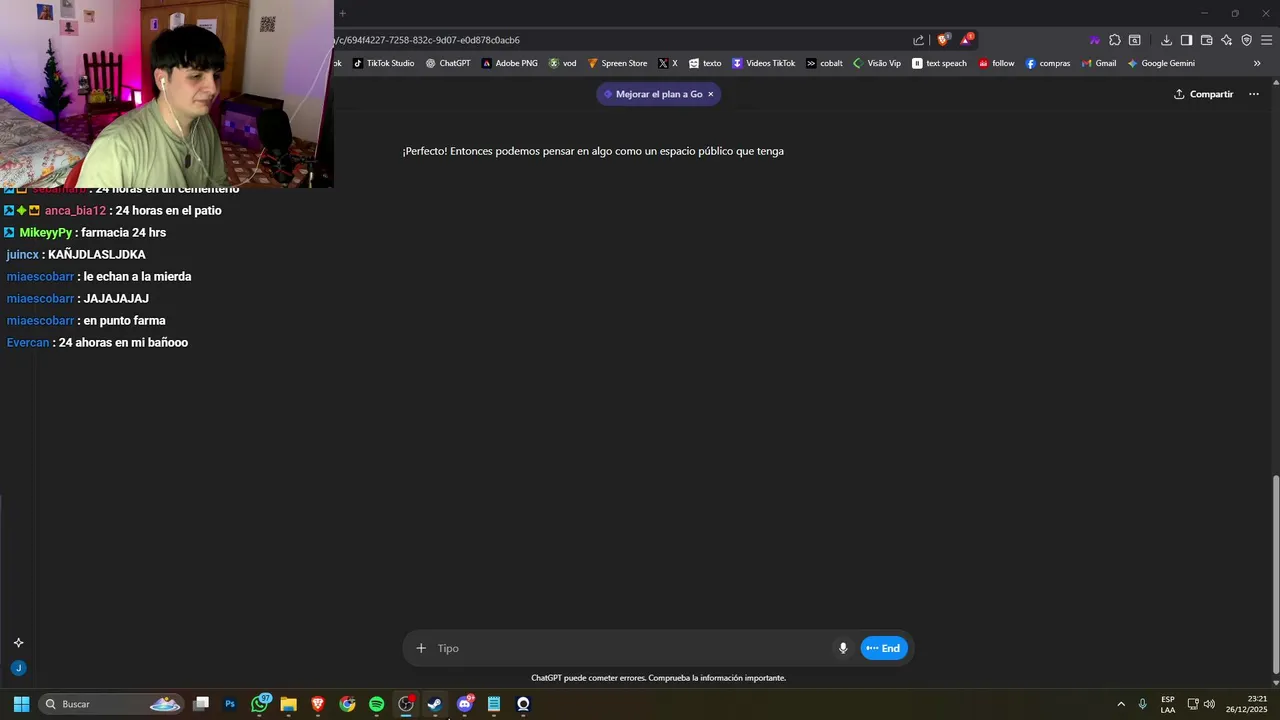Toggle the browser sidebar panel
The width and height of the screenshot is (1280, 720).
tap(1186, 40)
